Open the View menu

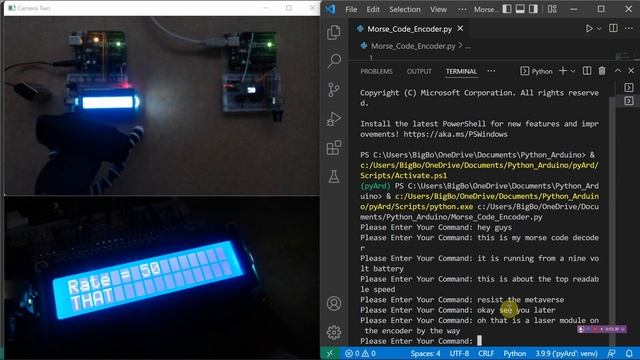click(438, 9)
